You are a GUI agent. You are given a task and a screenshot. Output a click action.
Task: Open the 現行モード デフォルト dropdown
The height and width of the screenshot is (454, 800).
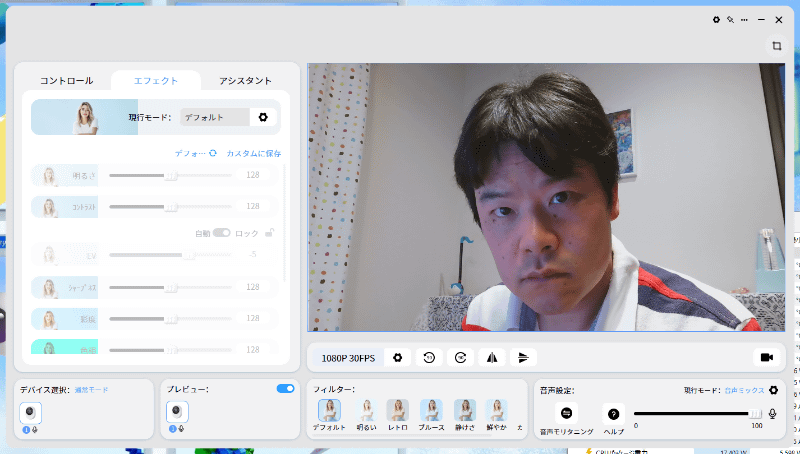[215, 117]
